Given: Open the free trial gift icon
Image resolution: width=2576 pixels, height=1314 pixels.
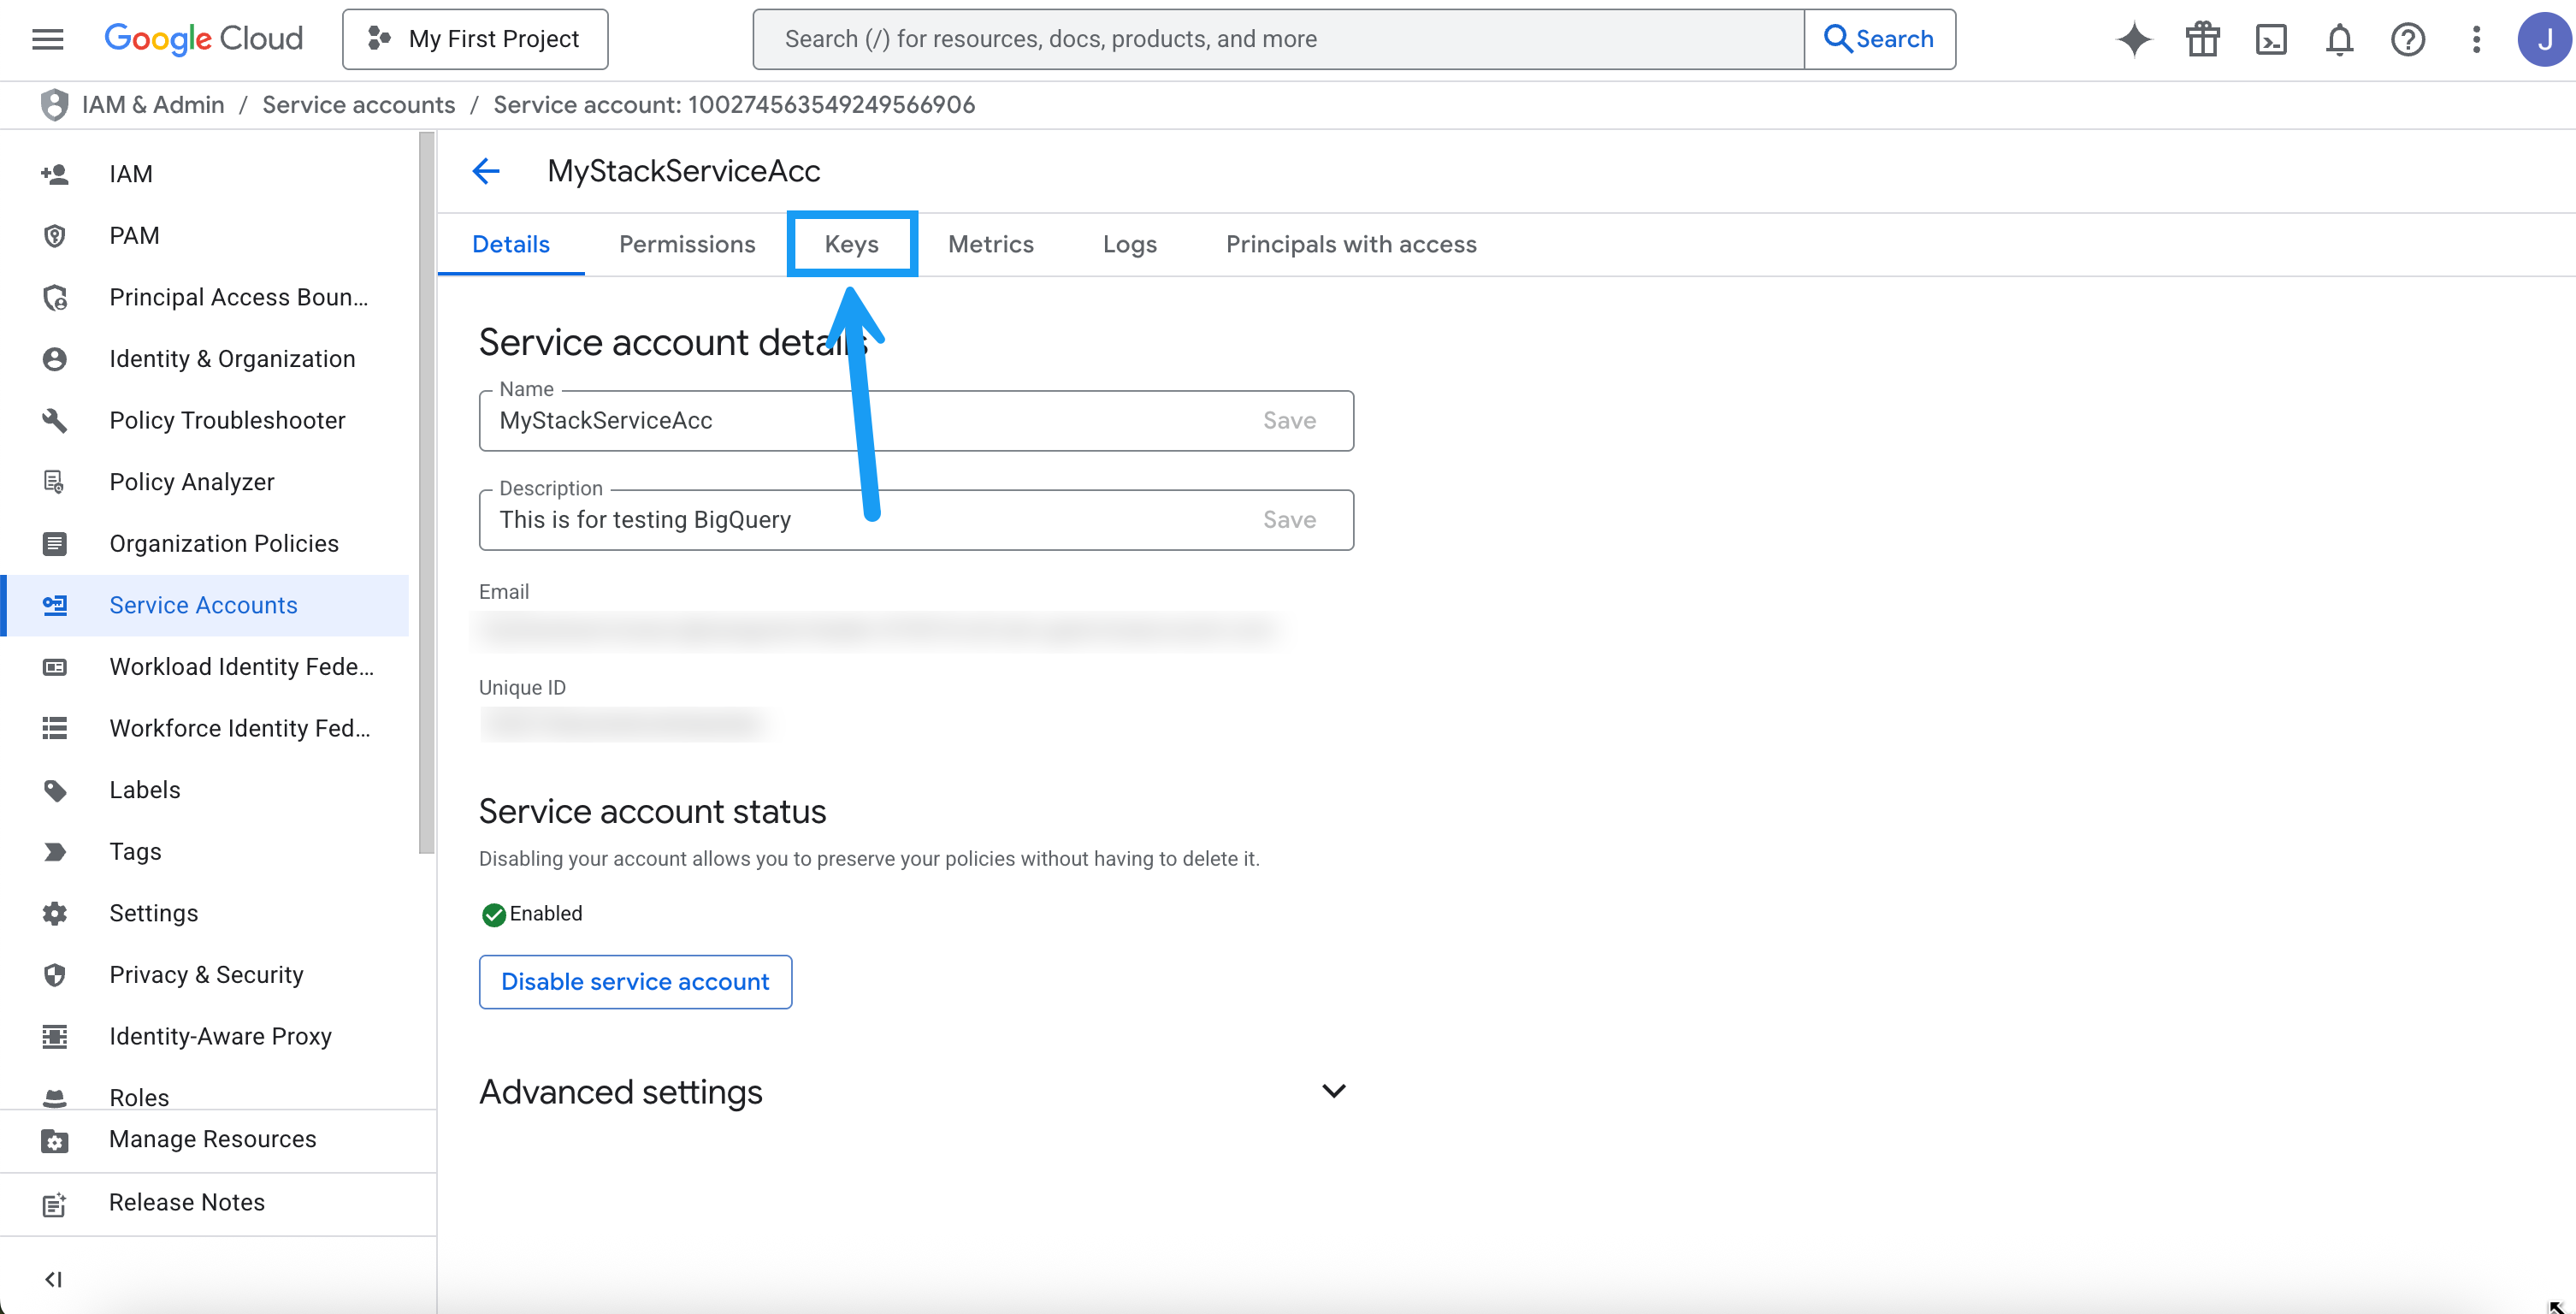Looking at the screenshot, I should [2202, 39].
